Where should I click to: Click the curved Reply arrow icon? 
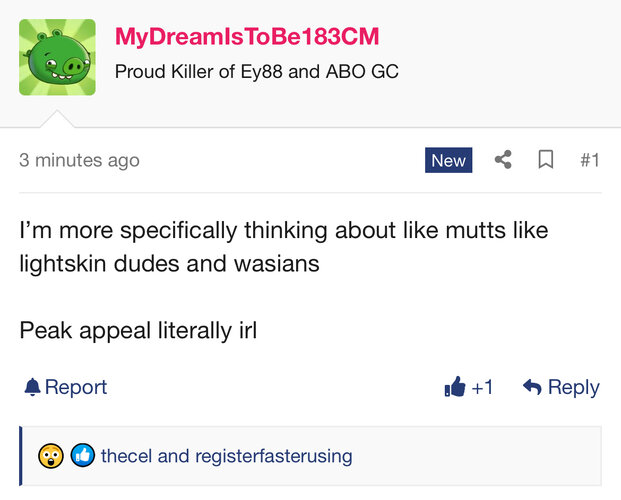point(532,387)
